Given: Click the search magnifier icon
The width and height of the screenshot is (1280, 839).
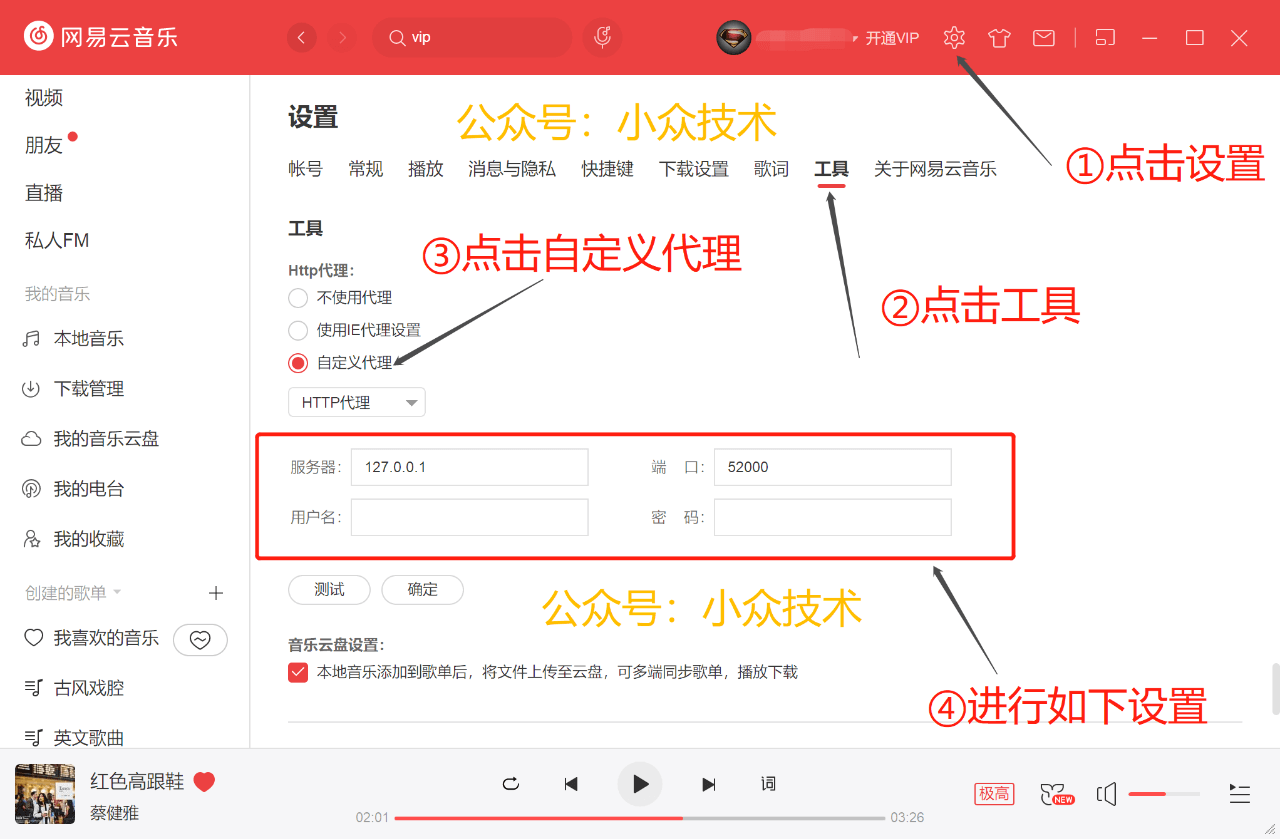Looking at the screenshot, I should pos(396,38).
